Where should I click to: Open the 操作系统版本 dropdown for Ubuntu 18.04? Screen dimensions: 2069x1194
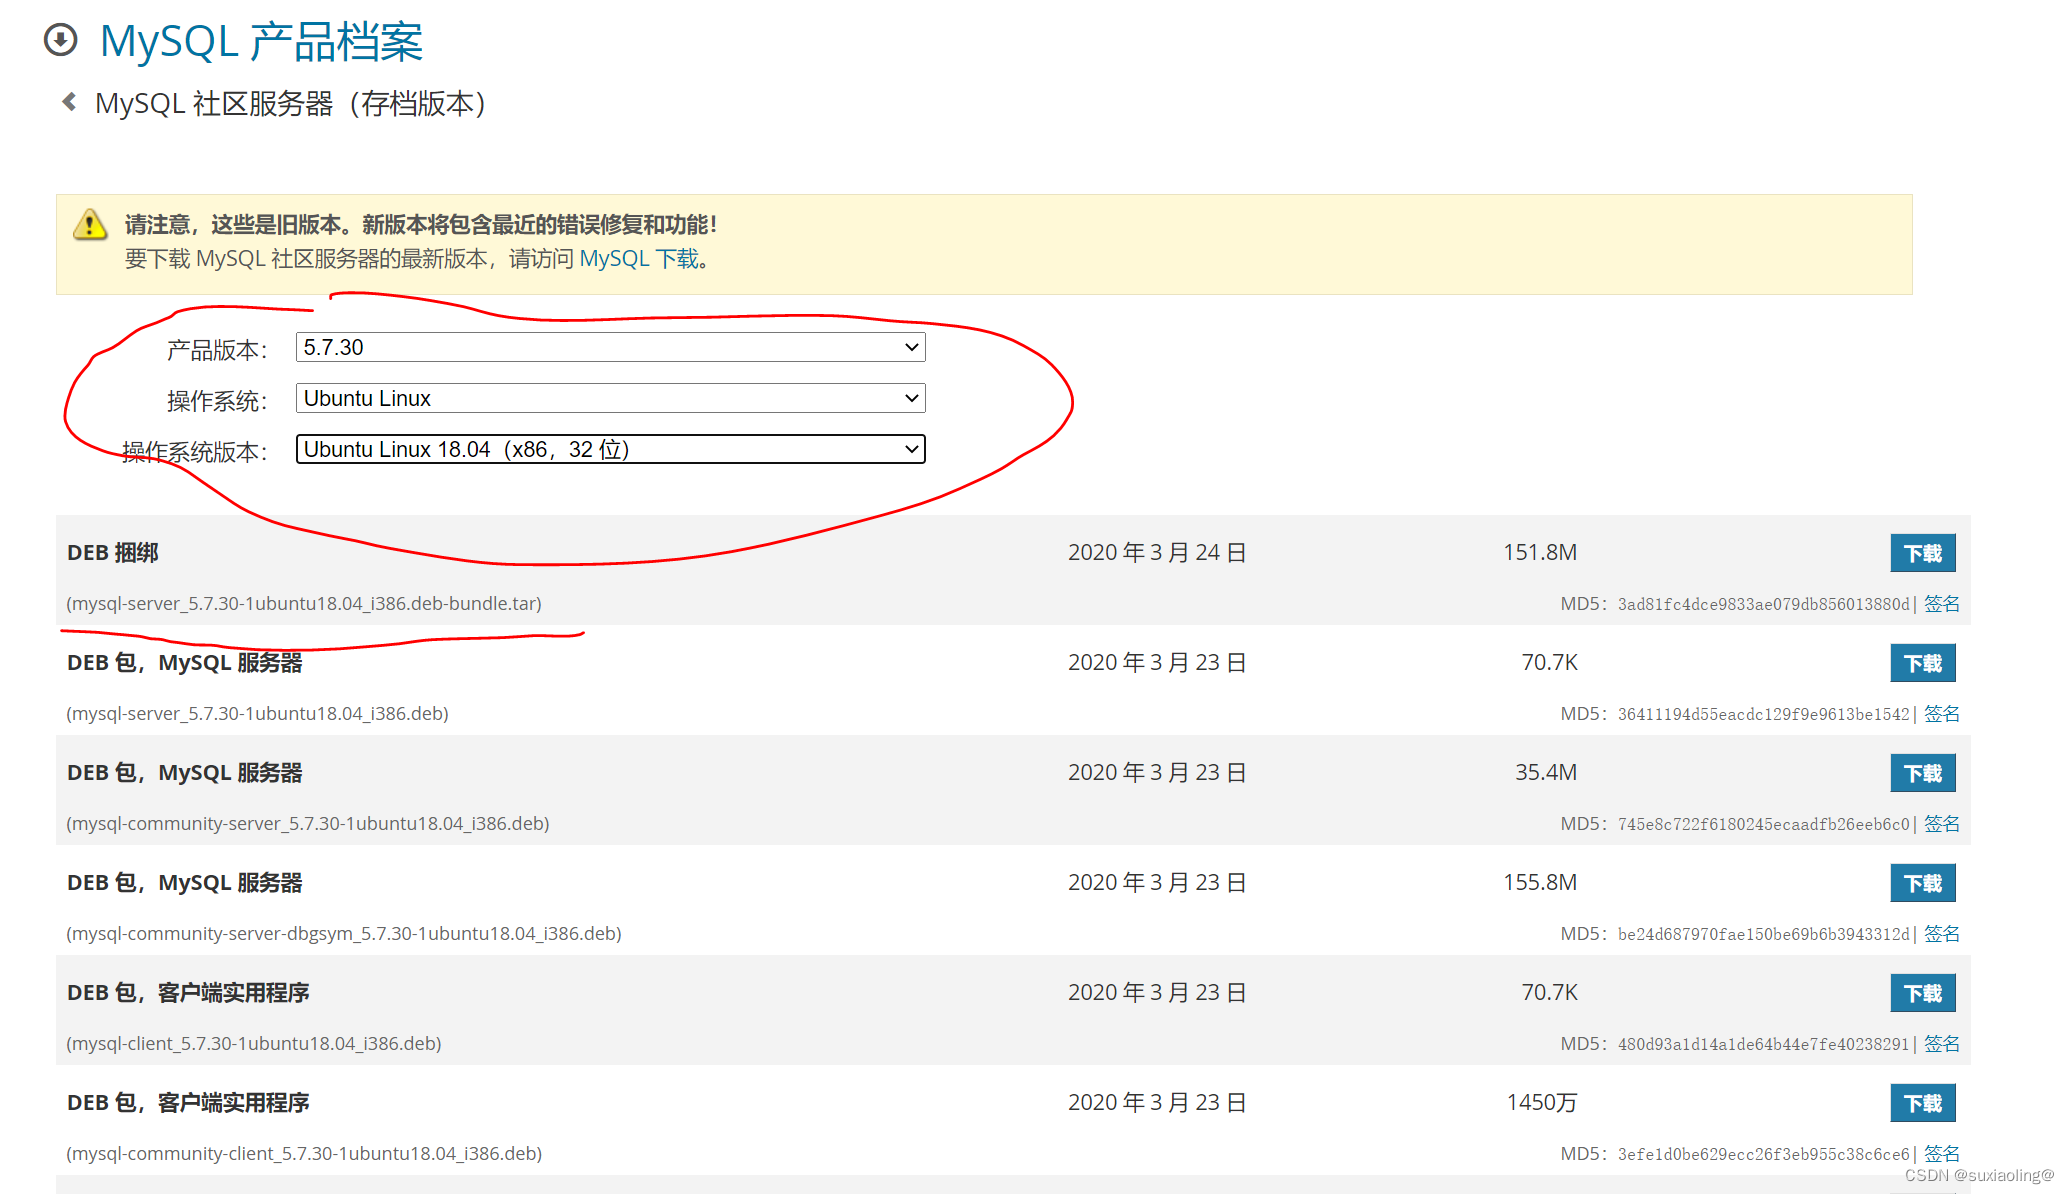610,449
